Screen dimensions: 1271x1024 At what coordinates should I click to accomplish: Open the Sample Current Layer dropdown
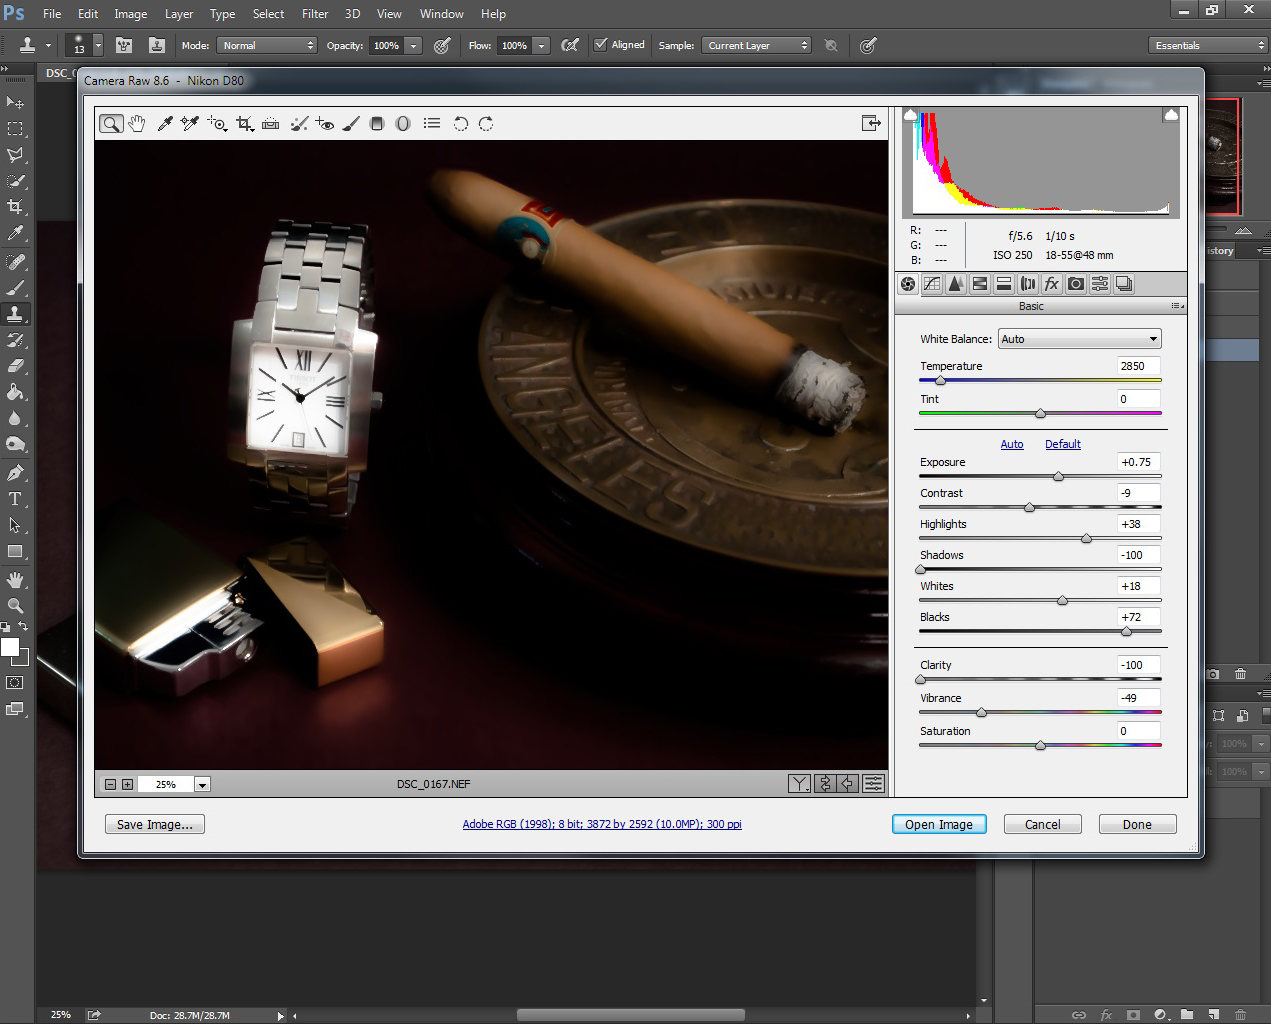757,46
